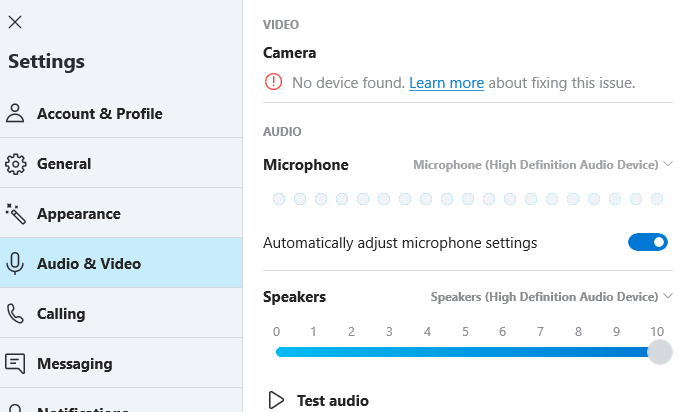Click the Messaging chat bubble icon
This screenshot has width=679, height=412.
[x=15, y=363]
